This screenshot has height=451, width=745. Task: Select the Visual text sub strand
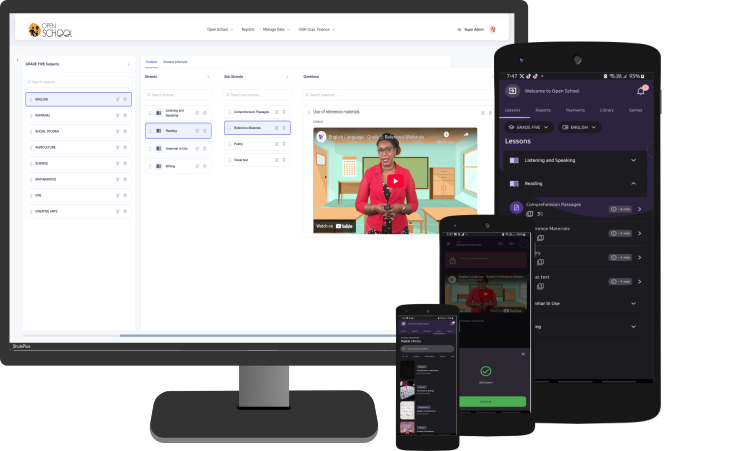257,160
